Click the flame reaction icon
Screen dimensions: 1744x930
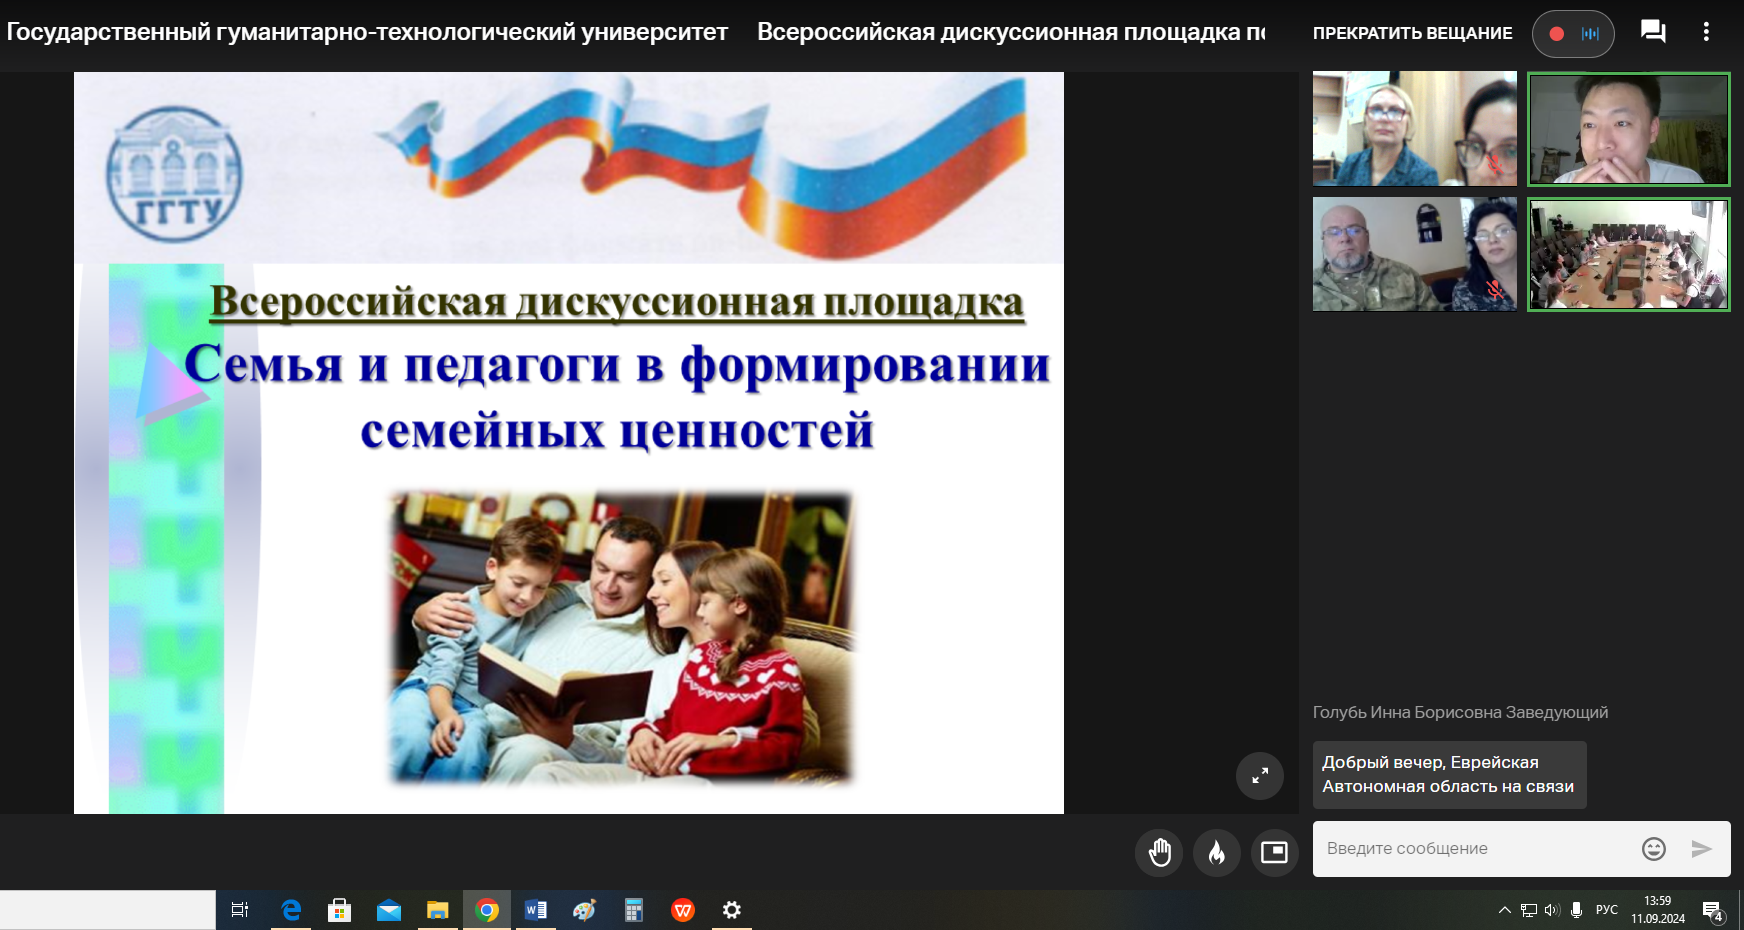(x=1217, y=852)
